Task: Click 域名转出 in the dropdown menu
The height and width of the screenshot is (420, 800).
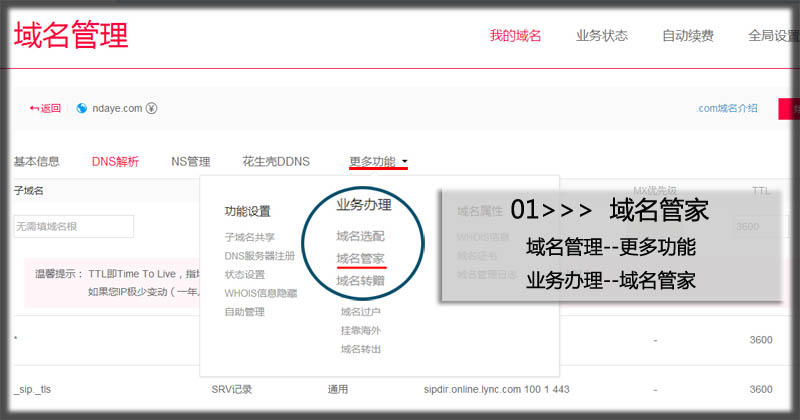Action: (x=361, y=349)
